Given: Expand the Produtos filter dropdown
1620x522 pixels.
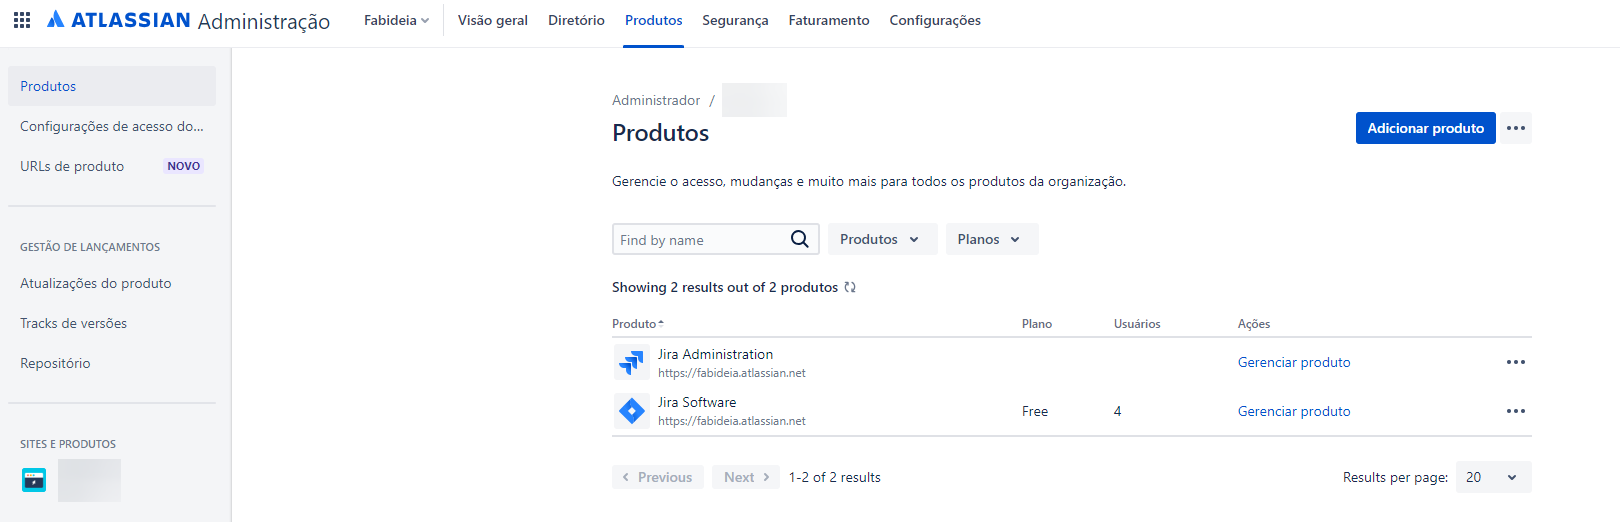Looking at the screenshot, I should pyautogui.click(x=882, y=239).
